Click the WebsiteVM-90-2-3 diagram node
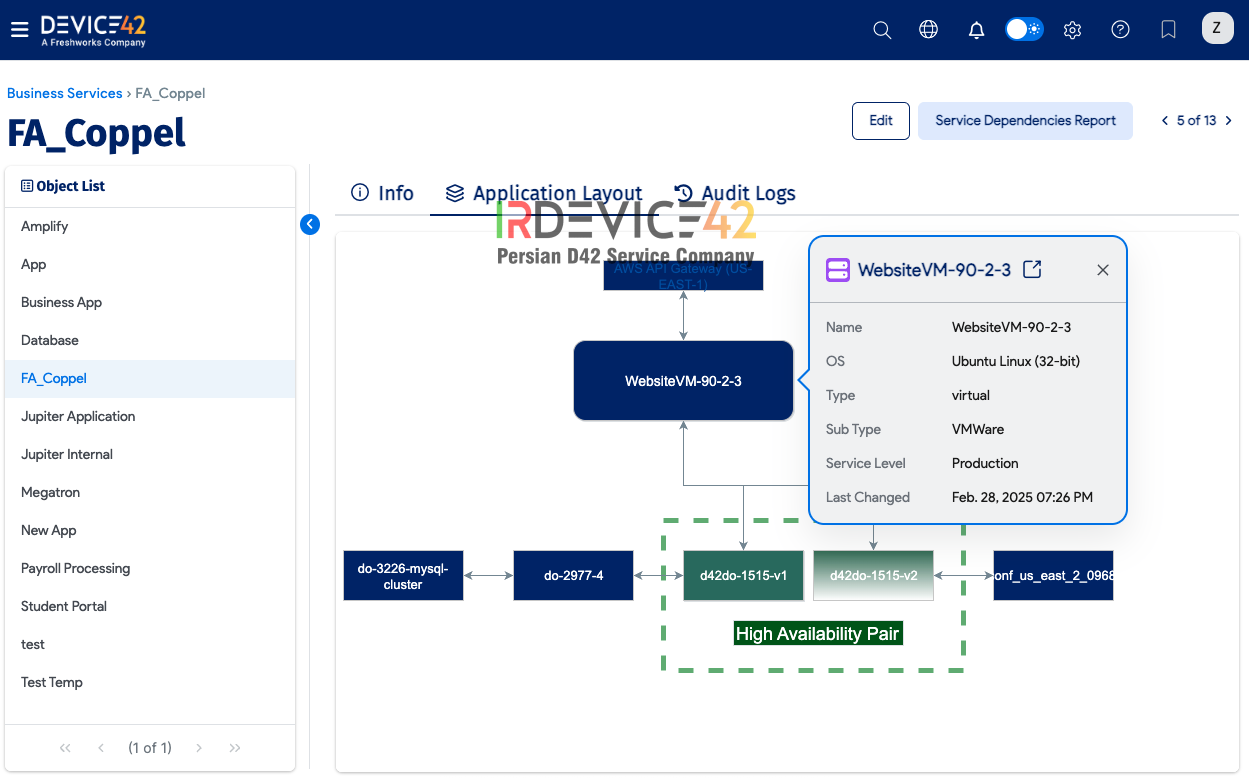Image resolution: width=1249 pixels, height=778 pixels. tap(683, 381)
